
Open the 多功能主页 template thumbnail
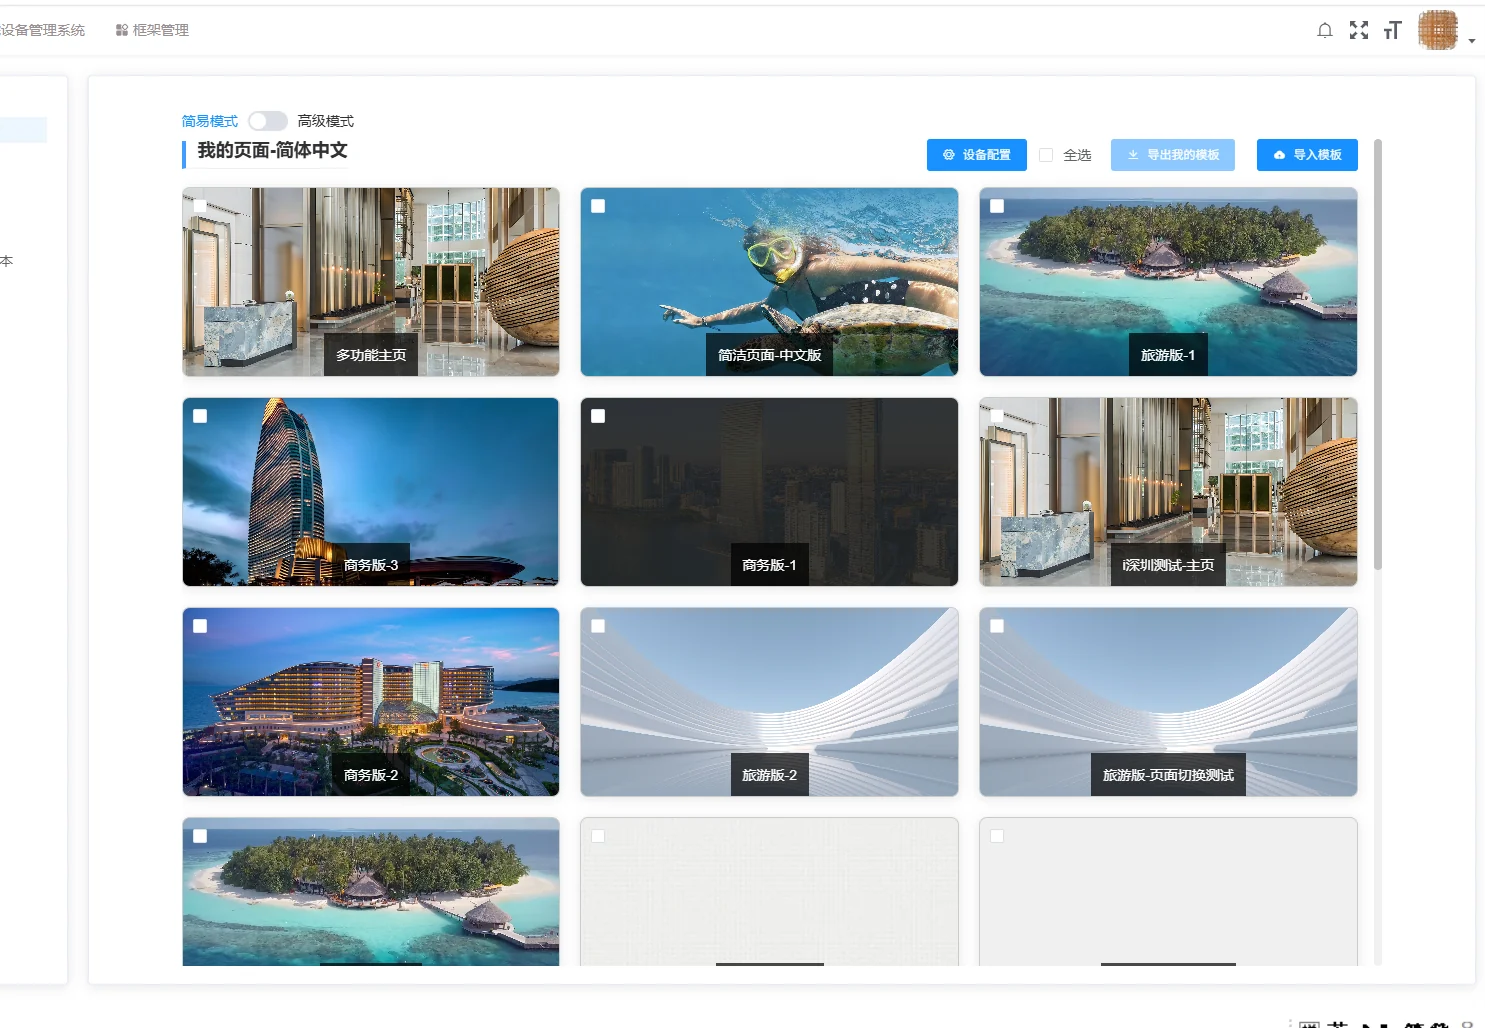[371, 282]
